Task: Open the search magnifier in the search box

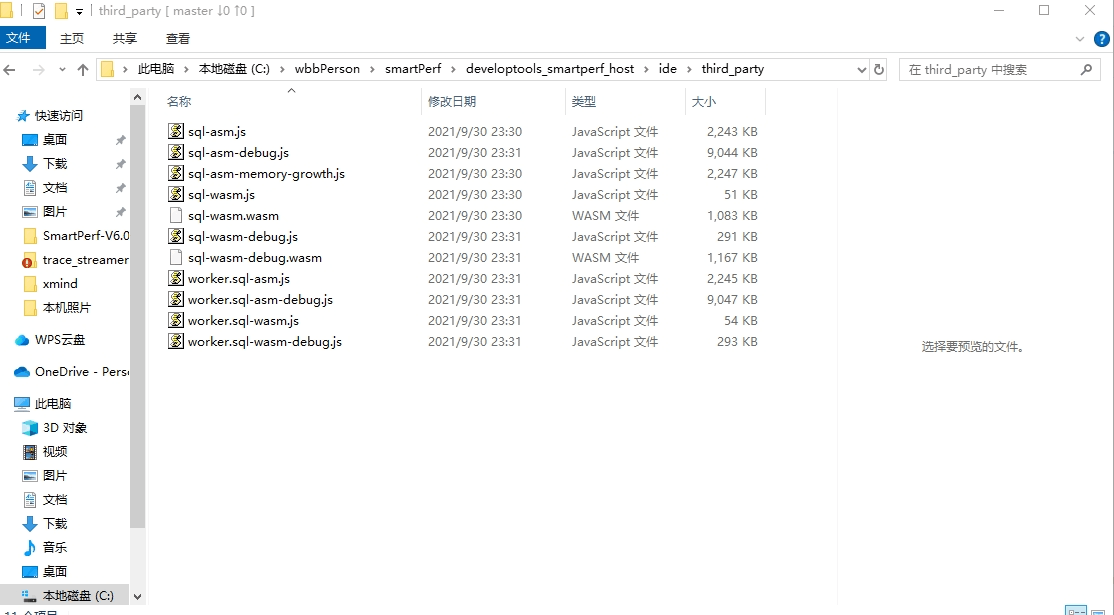Action: pyautogui.click(x=1087, y=69)
